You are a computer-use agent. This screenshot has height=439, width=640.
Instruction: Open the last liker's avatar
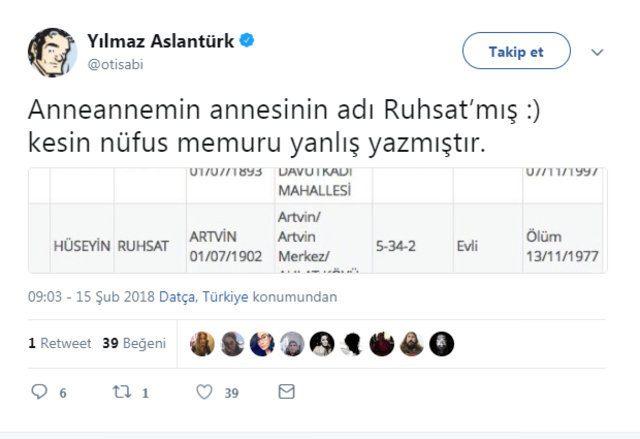click(x=441, y=344)
